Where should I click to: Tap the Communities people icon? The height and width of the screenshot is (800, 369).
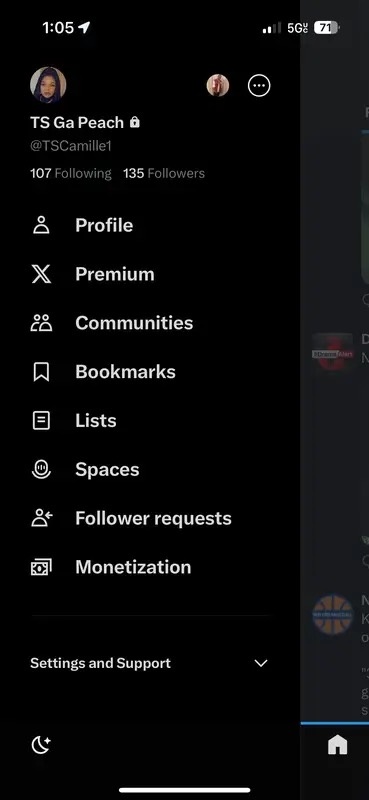[41, 323]
